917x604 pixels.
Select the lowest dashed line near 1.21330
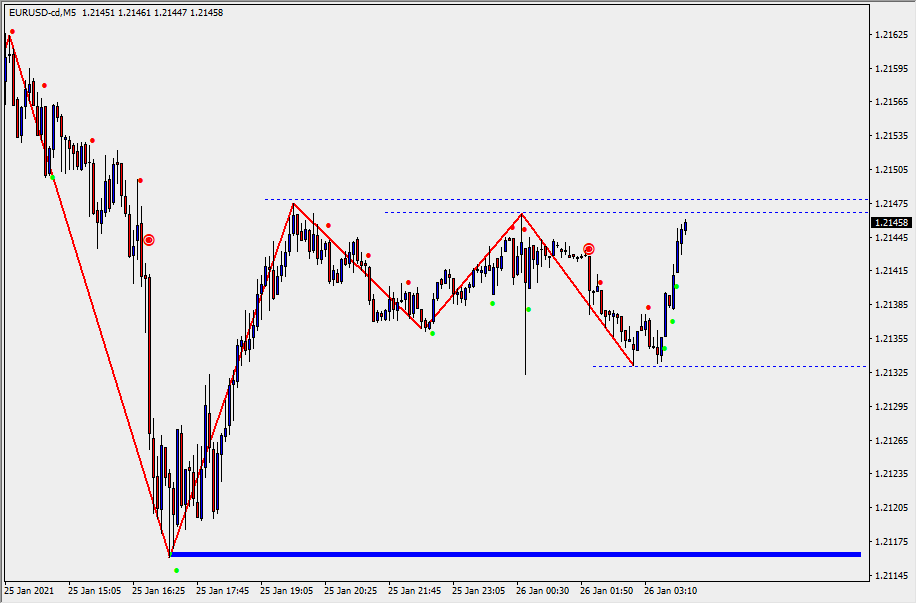730,367
